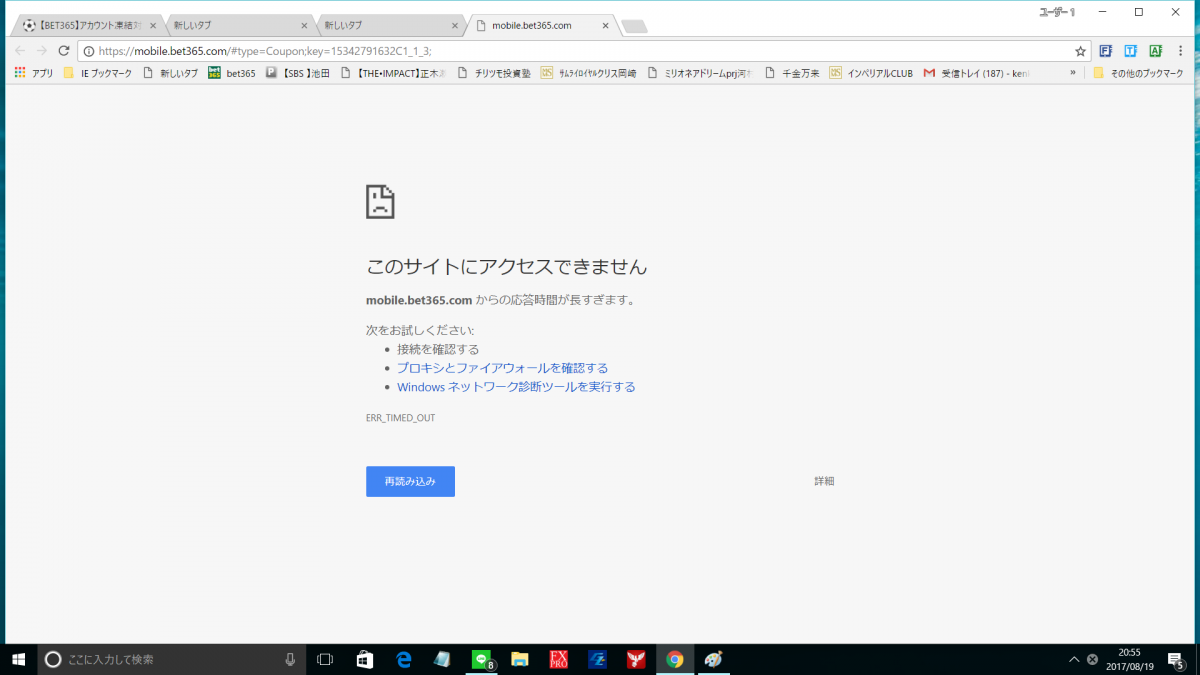Open the アプリ apps shortcut

coord(33,73)
